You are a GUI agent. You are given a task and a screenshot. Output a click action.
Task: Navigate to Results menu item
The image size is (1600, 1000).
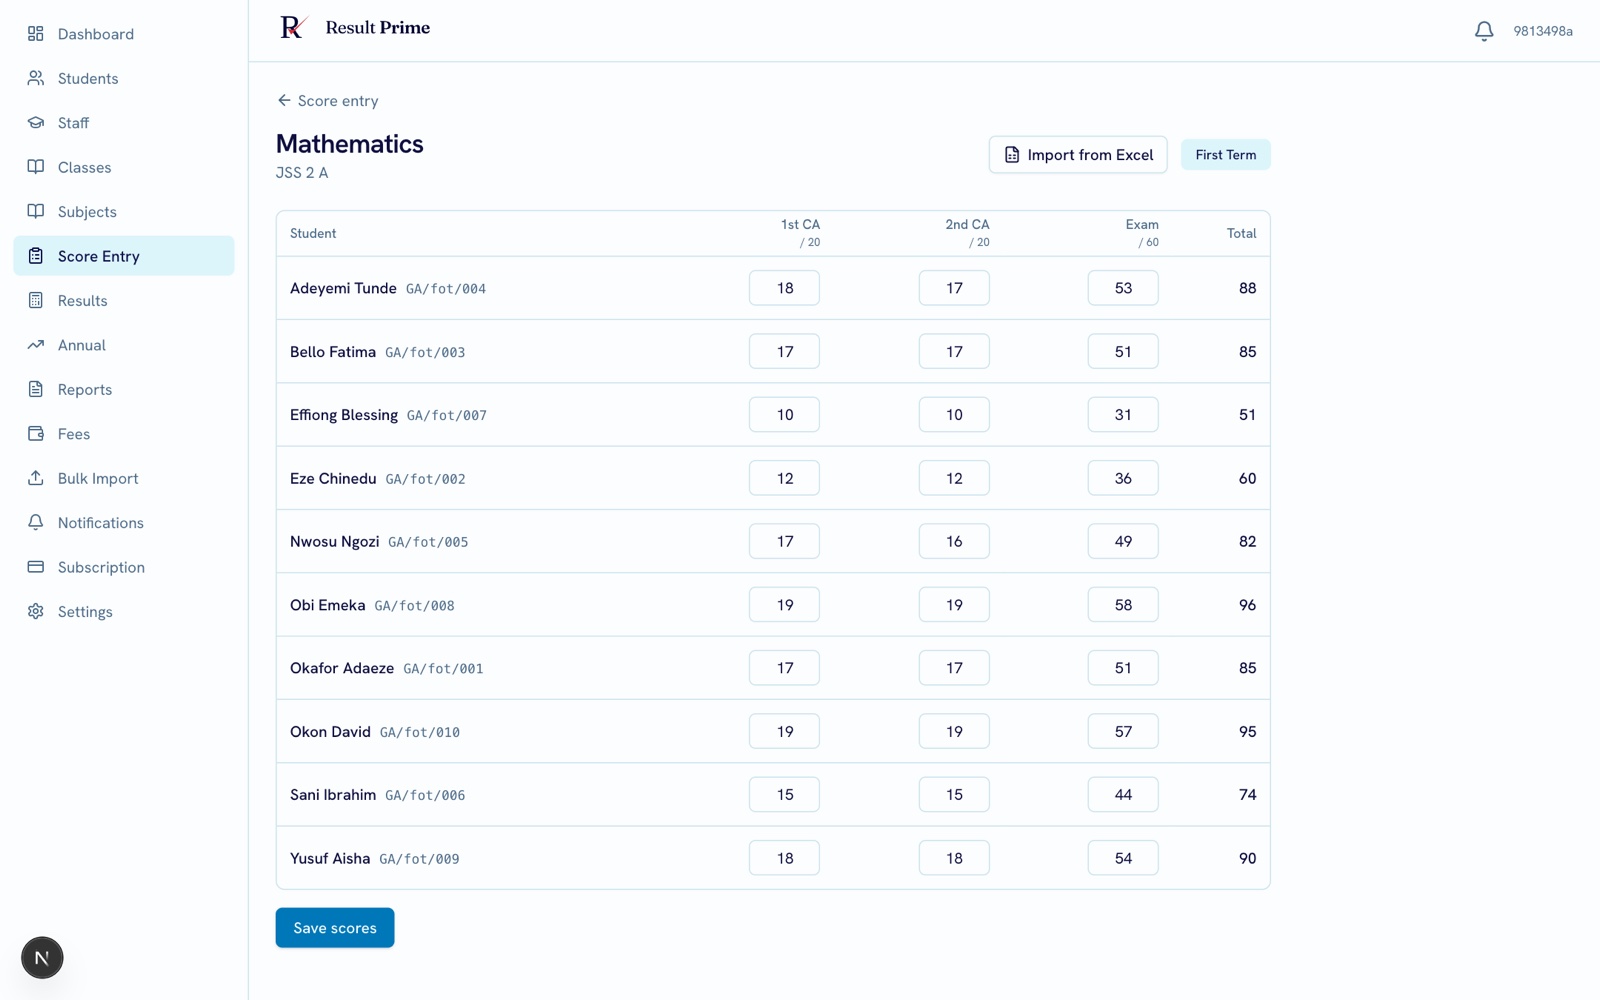tap(124, 300)
